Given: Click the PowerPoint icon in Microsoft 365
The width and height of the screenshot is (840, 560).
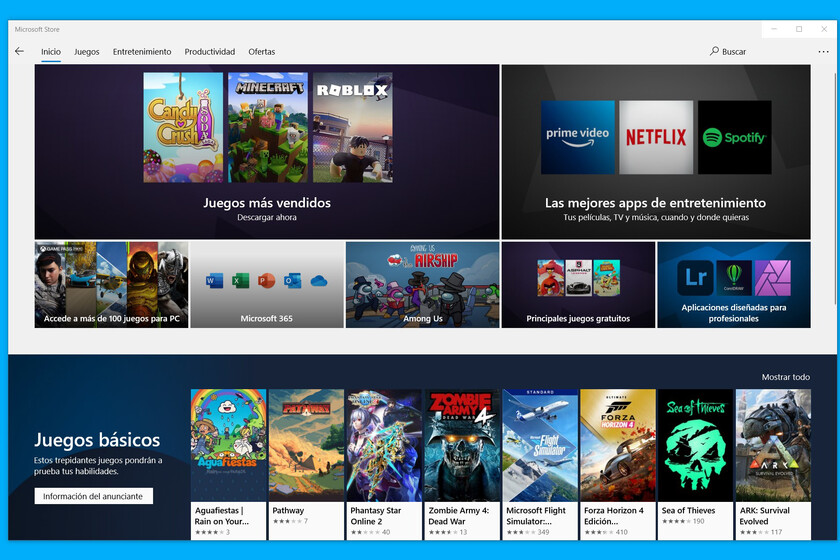Looking at the screenshot, I should [266, 280].
